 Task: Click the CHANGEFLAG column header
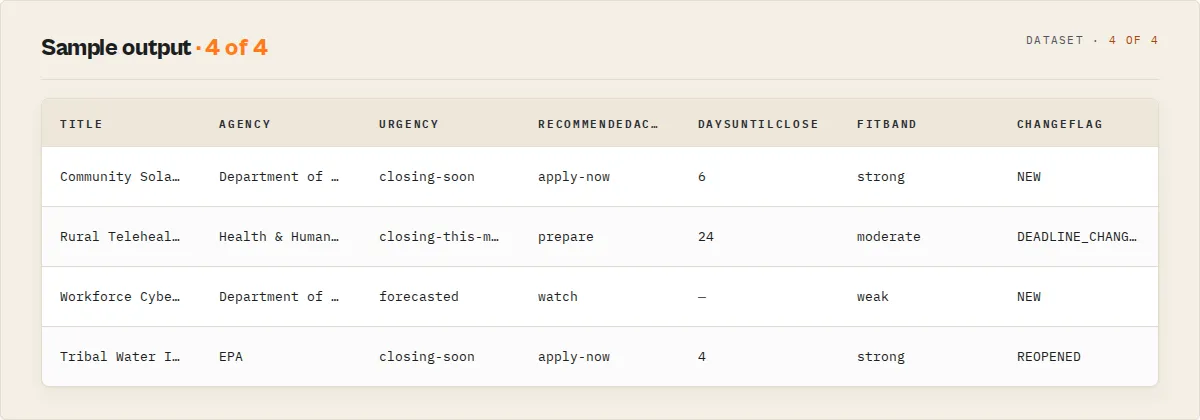click(1060, 124)
